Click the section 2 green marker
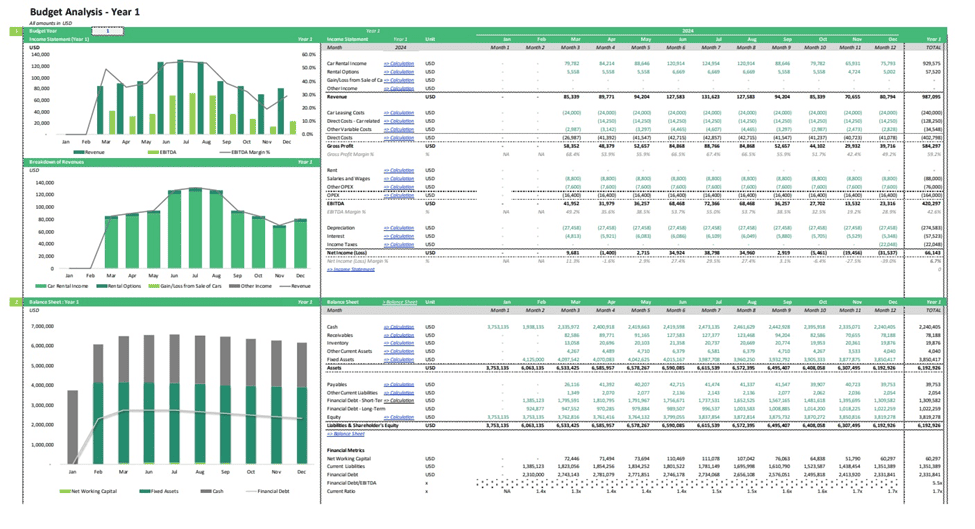This screenshot has height=529, width=975. (16, 301)
